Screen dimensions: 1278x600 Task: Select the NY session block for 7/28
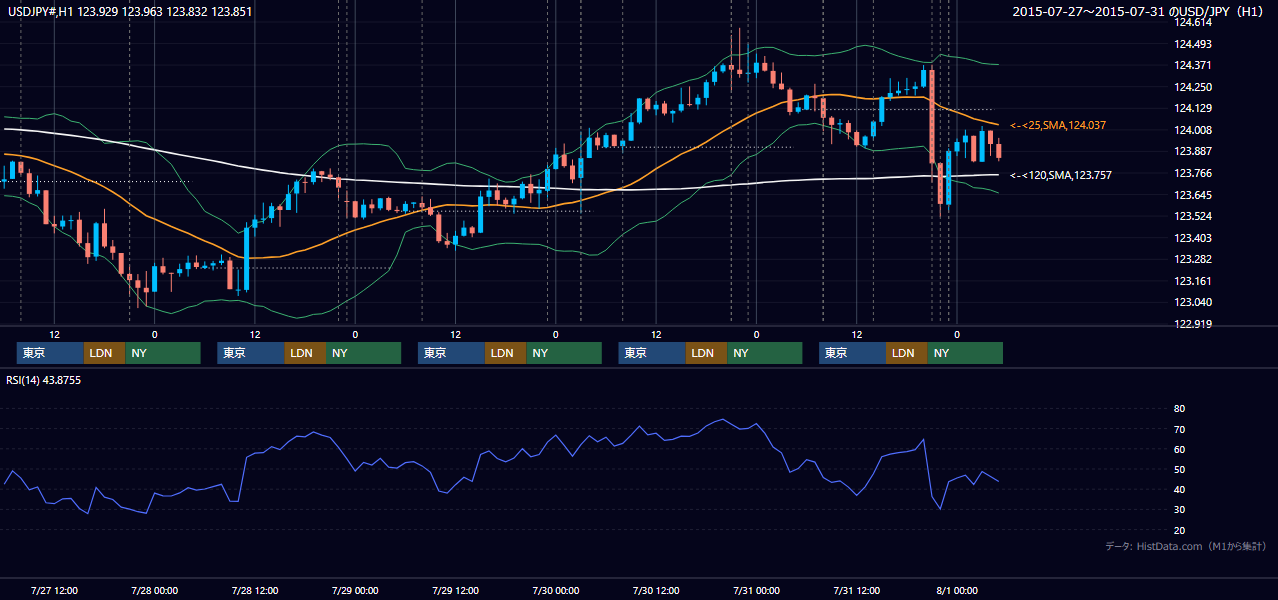[363, 353]
